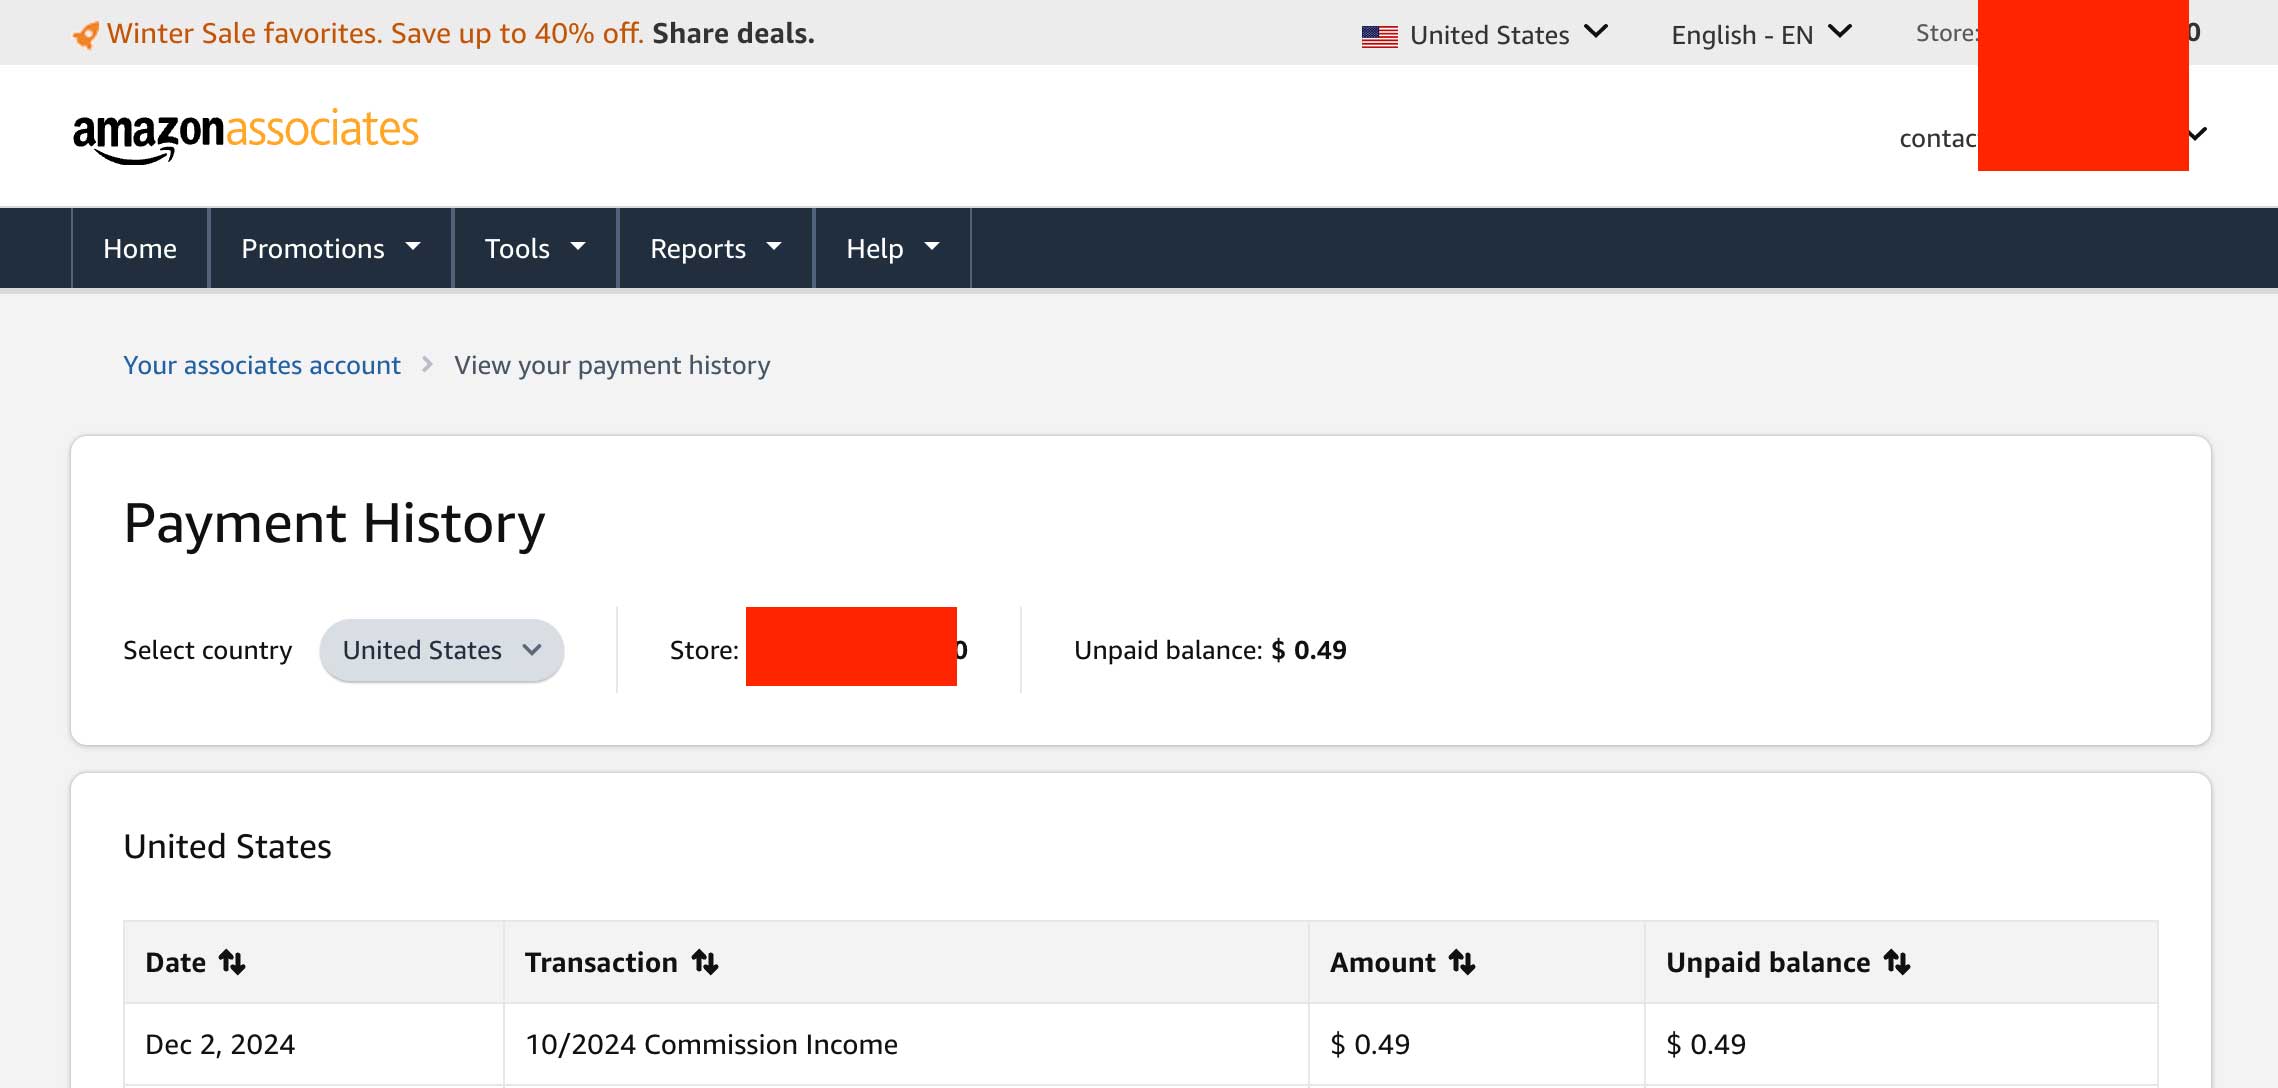Screen dimensions: 2278x1088
Task: Expand the English language selector
Action: (x=1759, y=32)
